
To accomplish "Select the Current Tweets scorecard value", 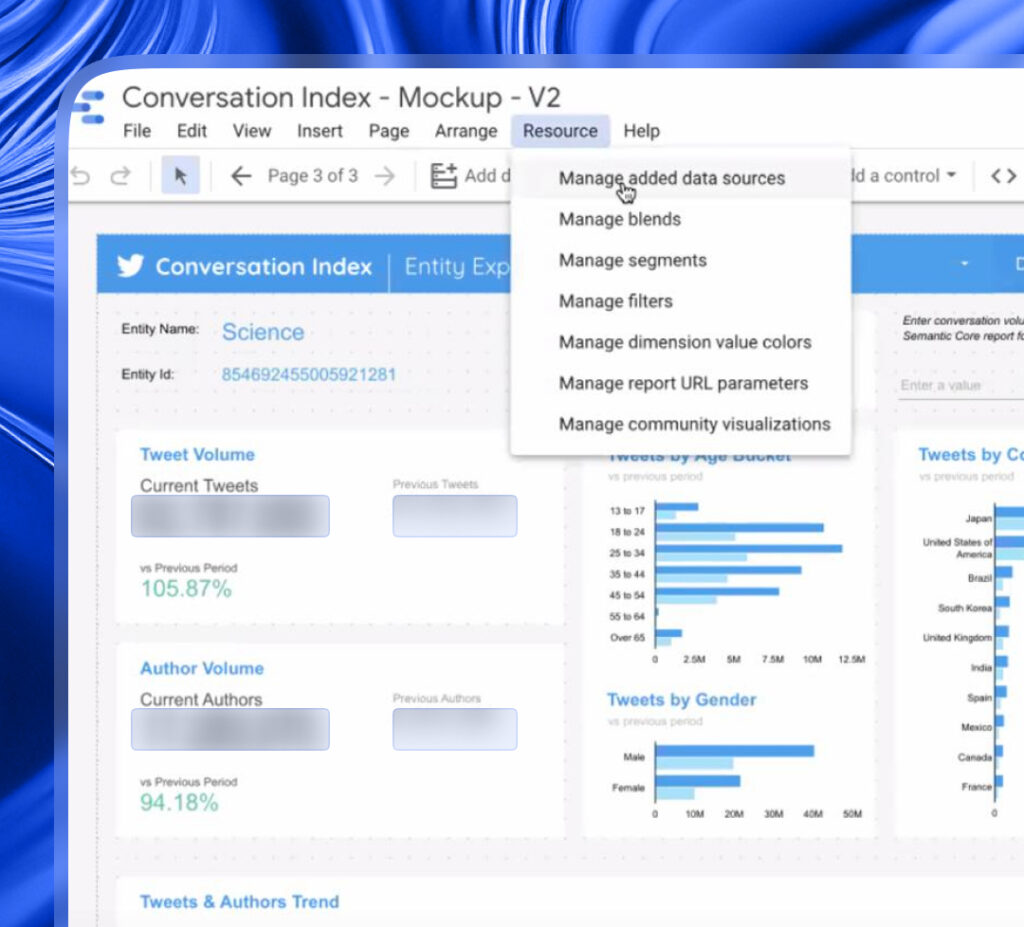I will click(x=231, y=516).
